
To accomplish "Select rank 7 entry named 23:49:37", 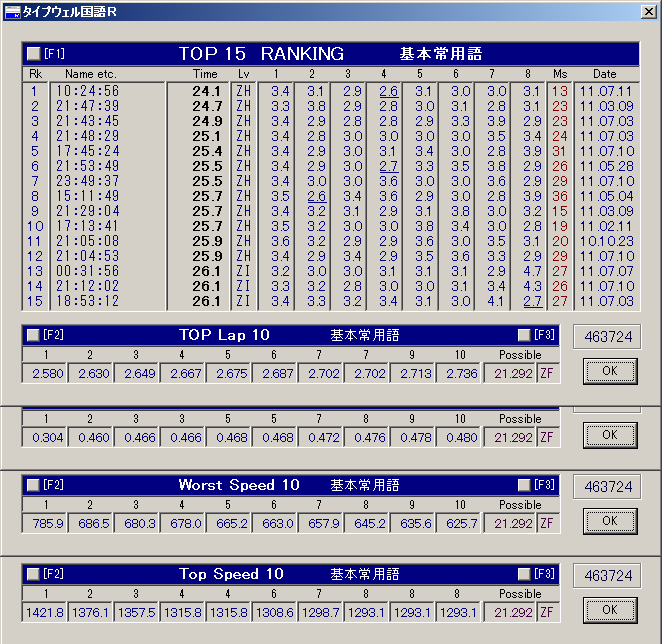I will click(88, 181).
